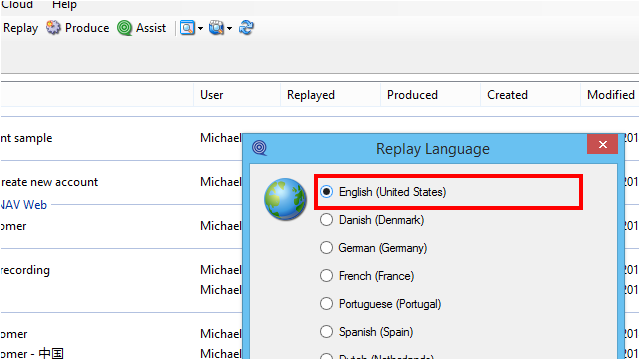Click the magnifier preview toolbar icon
The width and height of the screenshot is (640, 360).
tap(187, 28)
